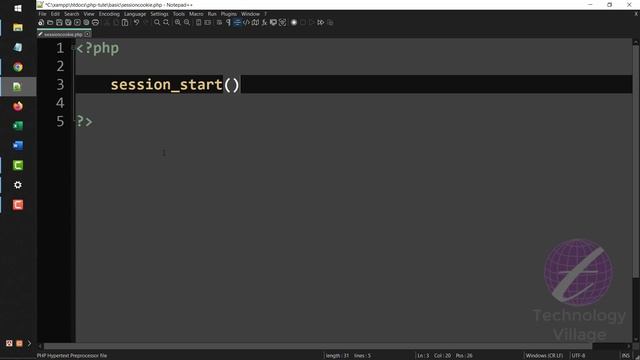This screenshot has height=360, width=640.
Task: Click the closing ?> tag
Action: coord(84,121)
